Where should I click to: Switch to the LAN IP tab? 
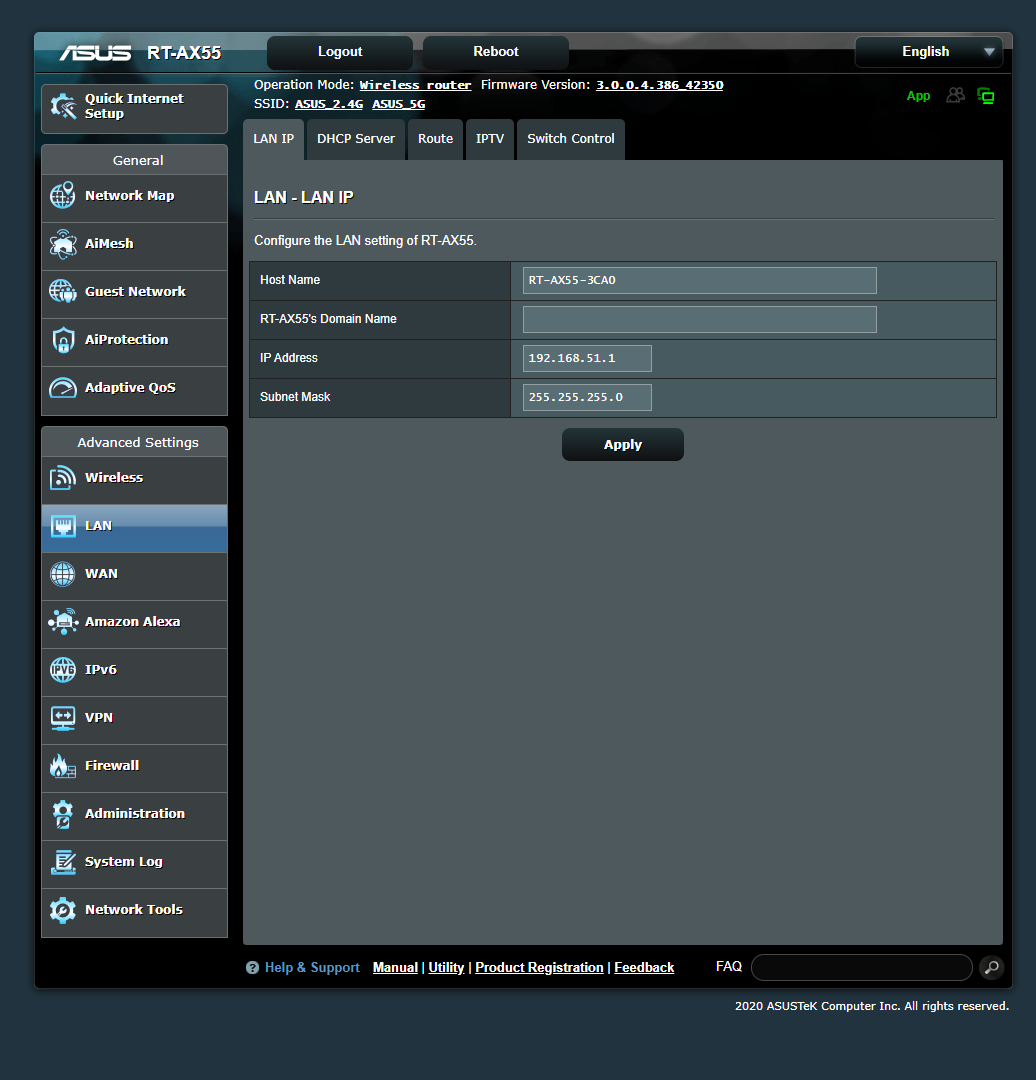pos(273,139)
